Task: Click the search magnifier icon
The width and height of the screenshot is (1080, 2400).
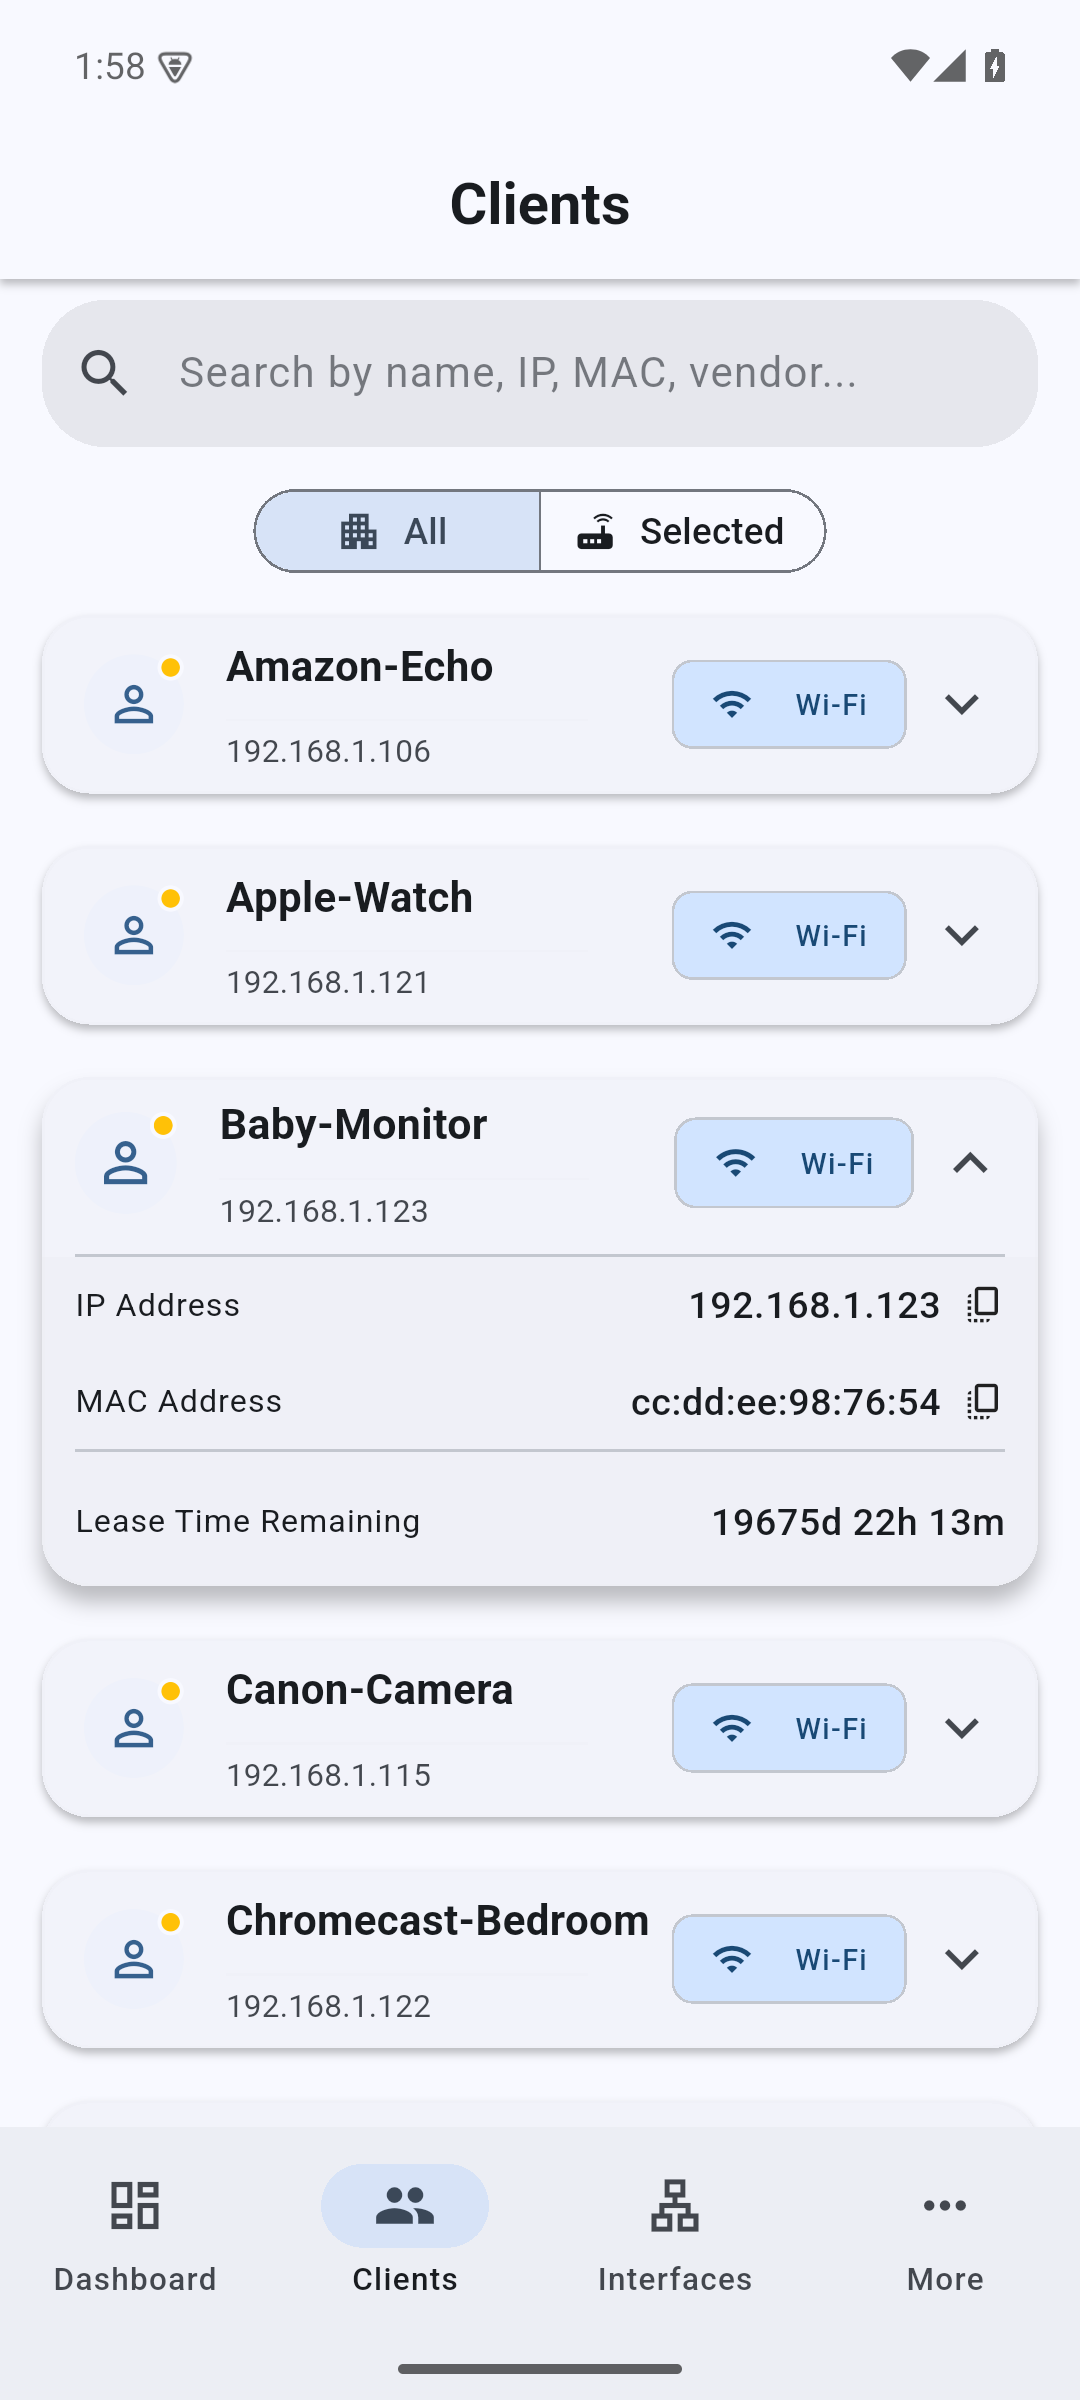Action: [x=105, y=373]
